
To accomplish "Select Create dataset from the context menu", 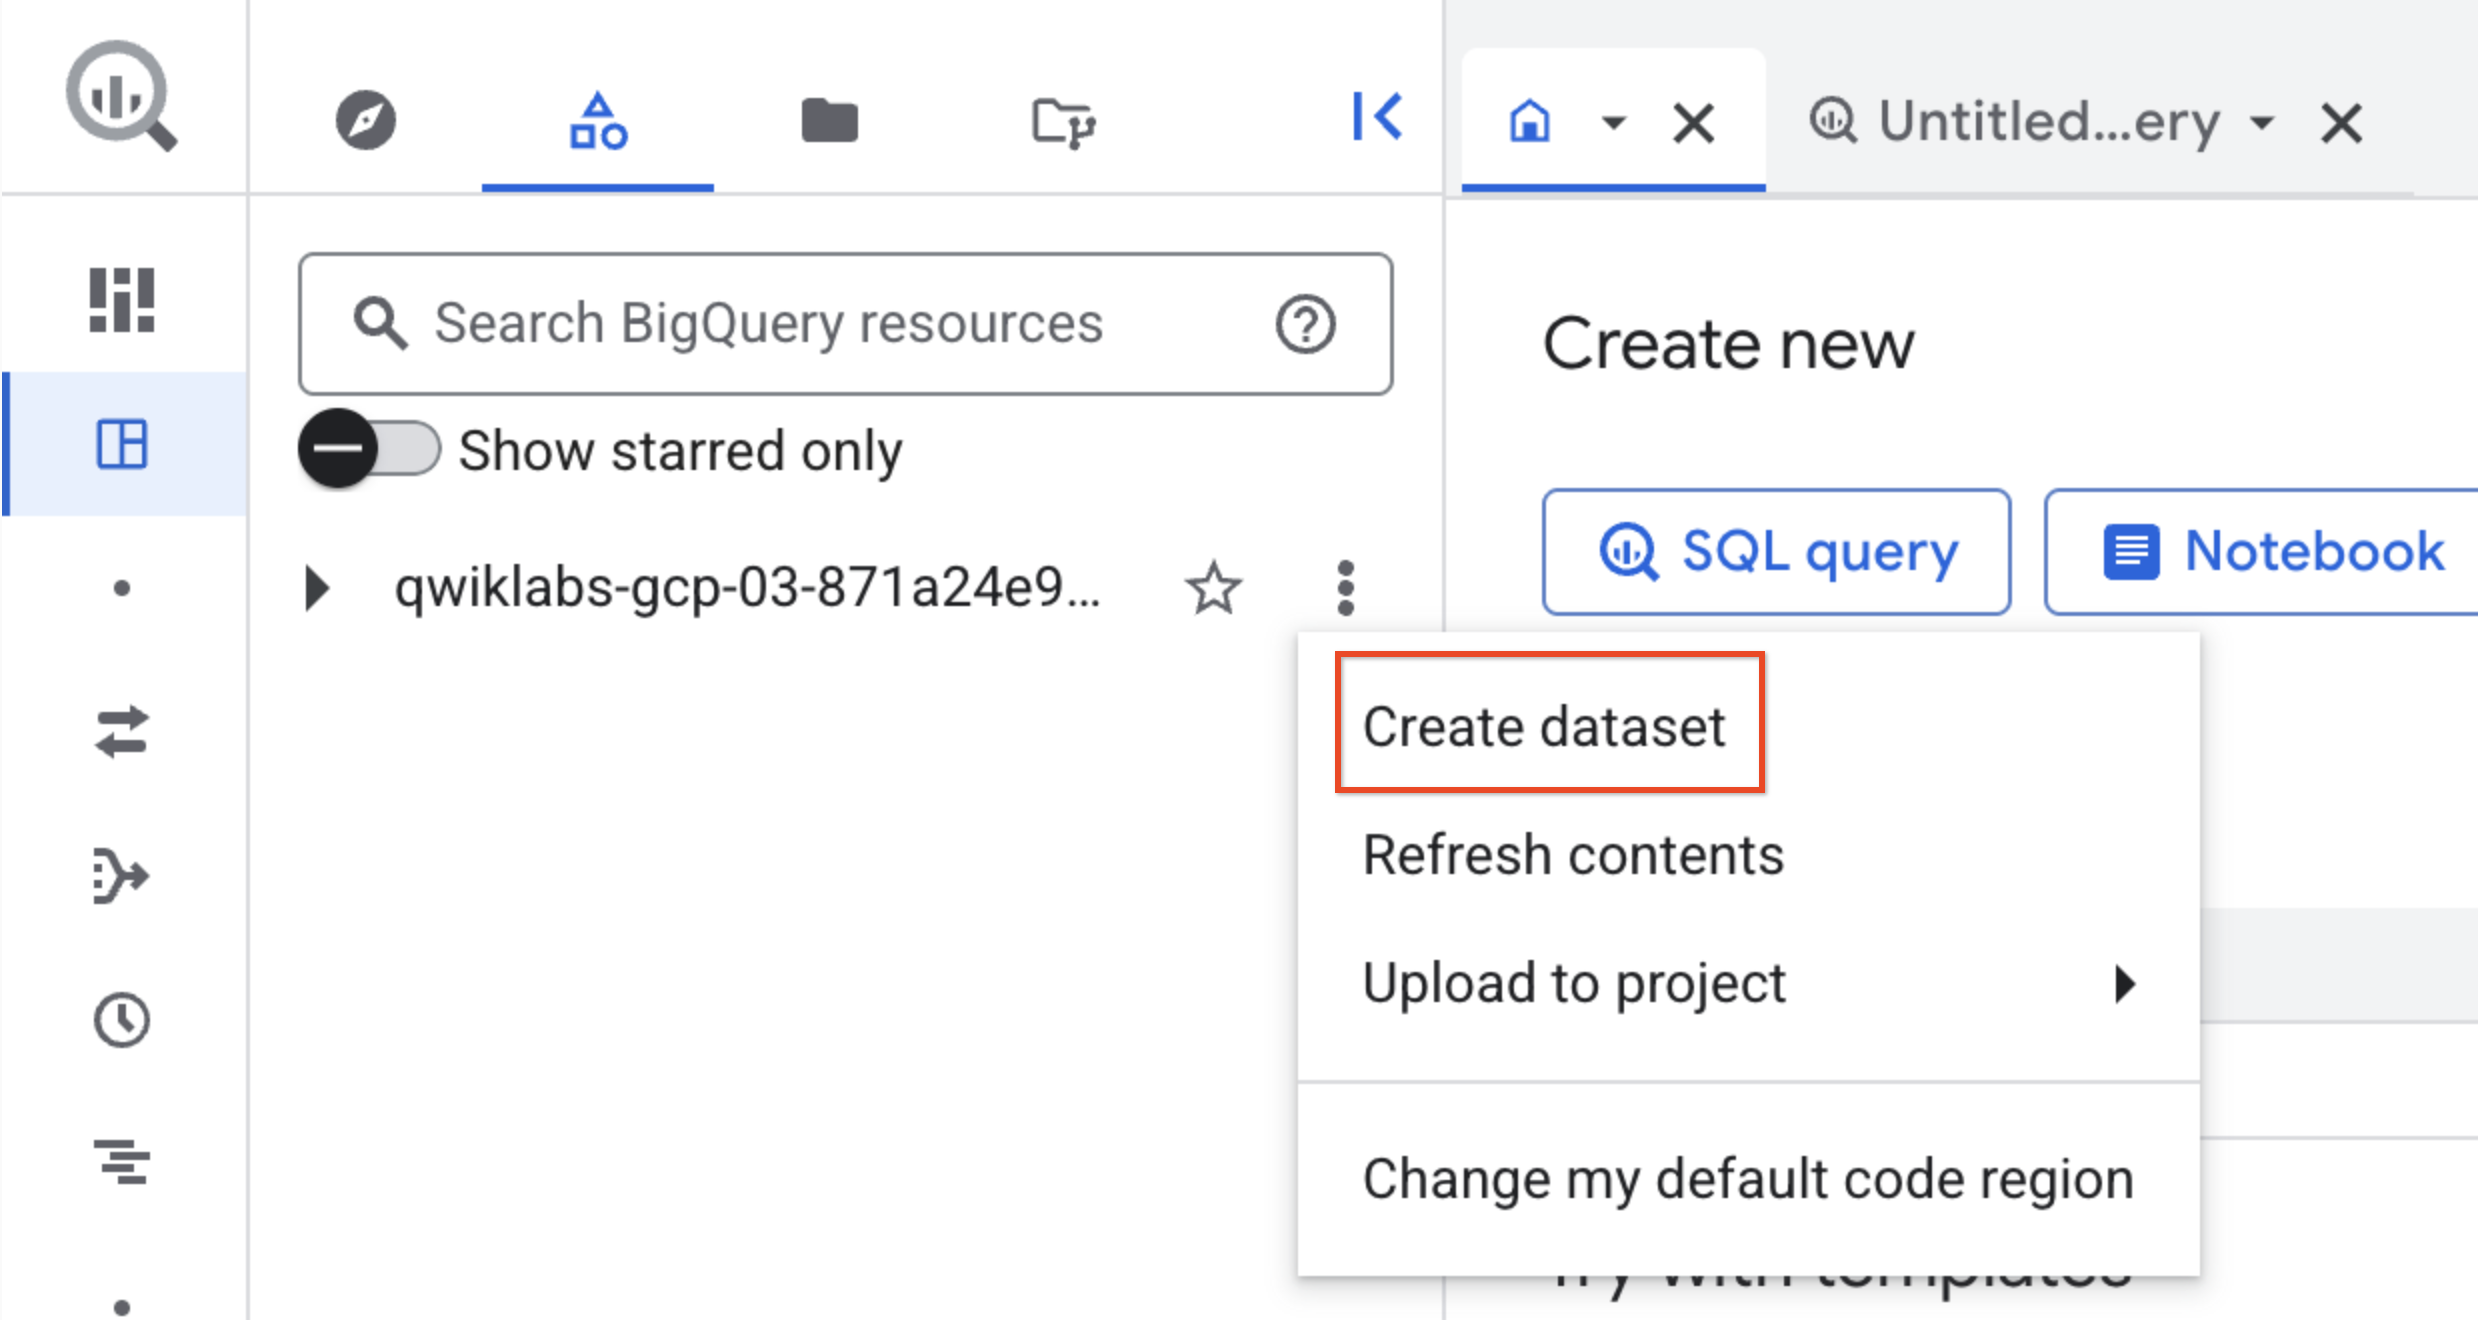I will coord(1547,724).
